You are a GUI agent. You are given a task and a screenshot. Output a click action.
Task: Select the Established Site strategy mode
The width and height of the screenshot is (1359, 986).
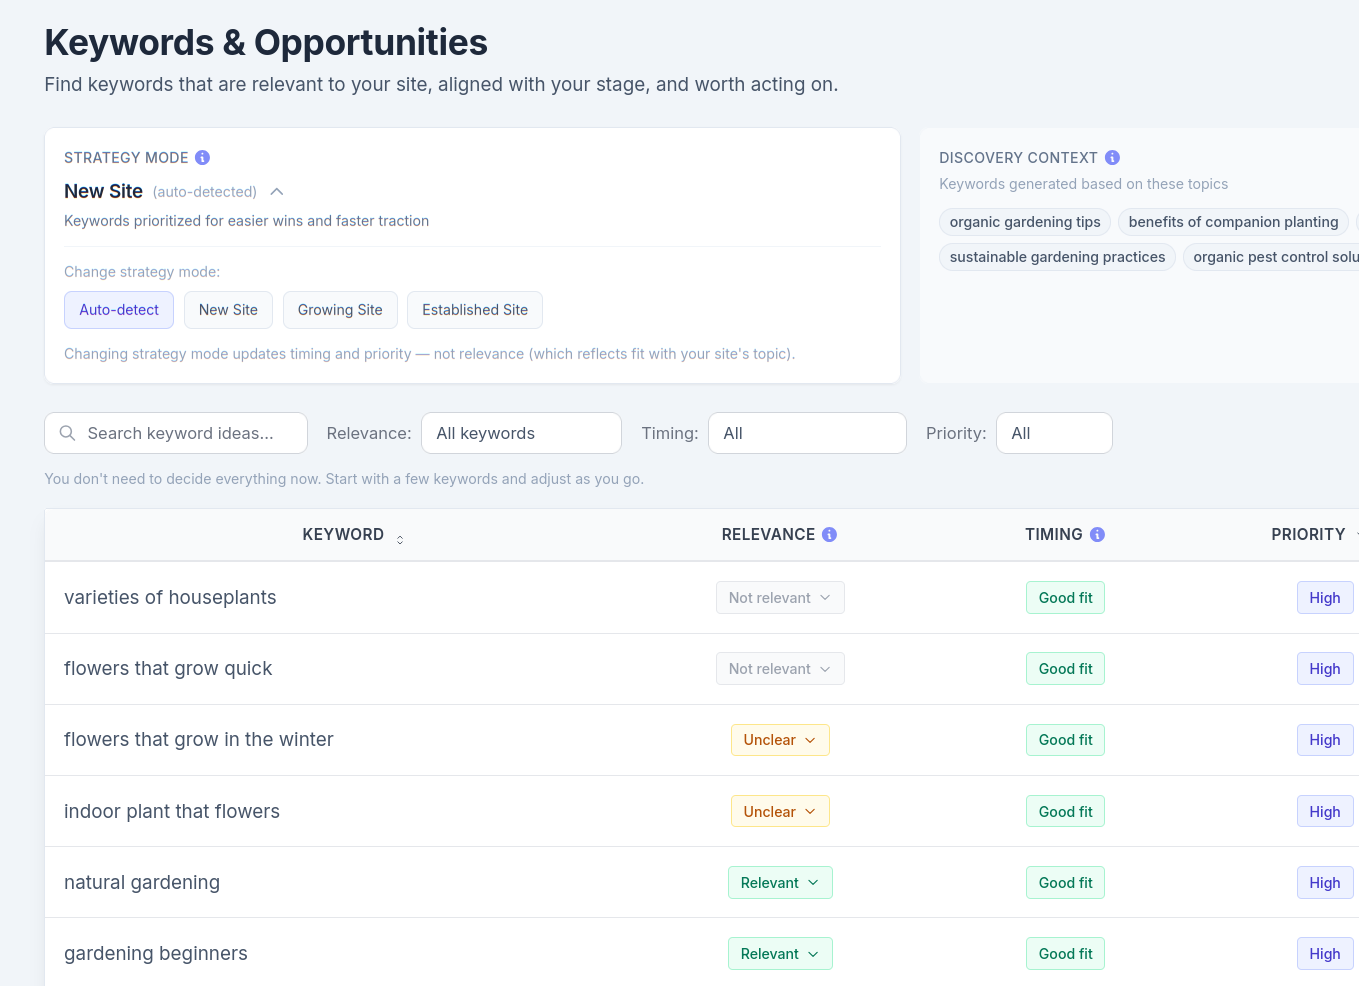click(x=474, y=310)
